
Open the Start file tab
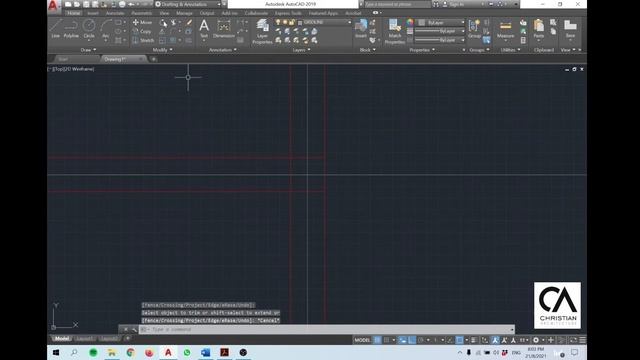[63, 59]
